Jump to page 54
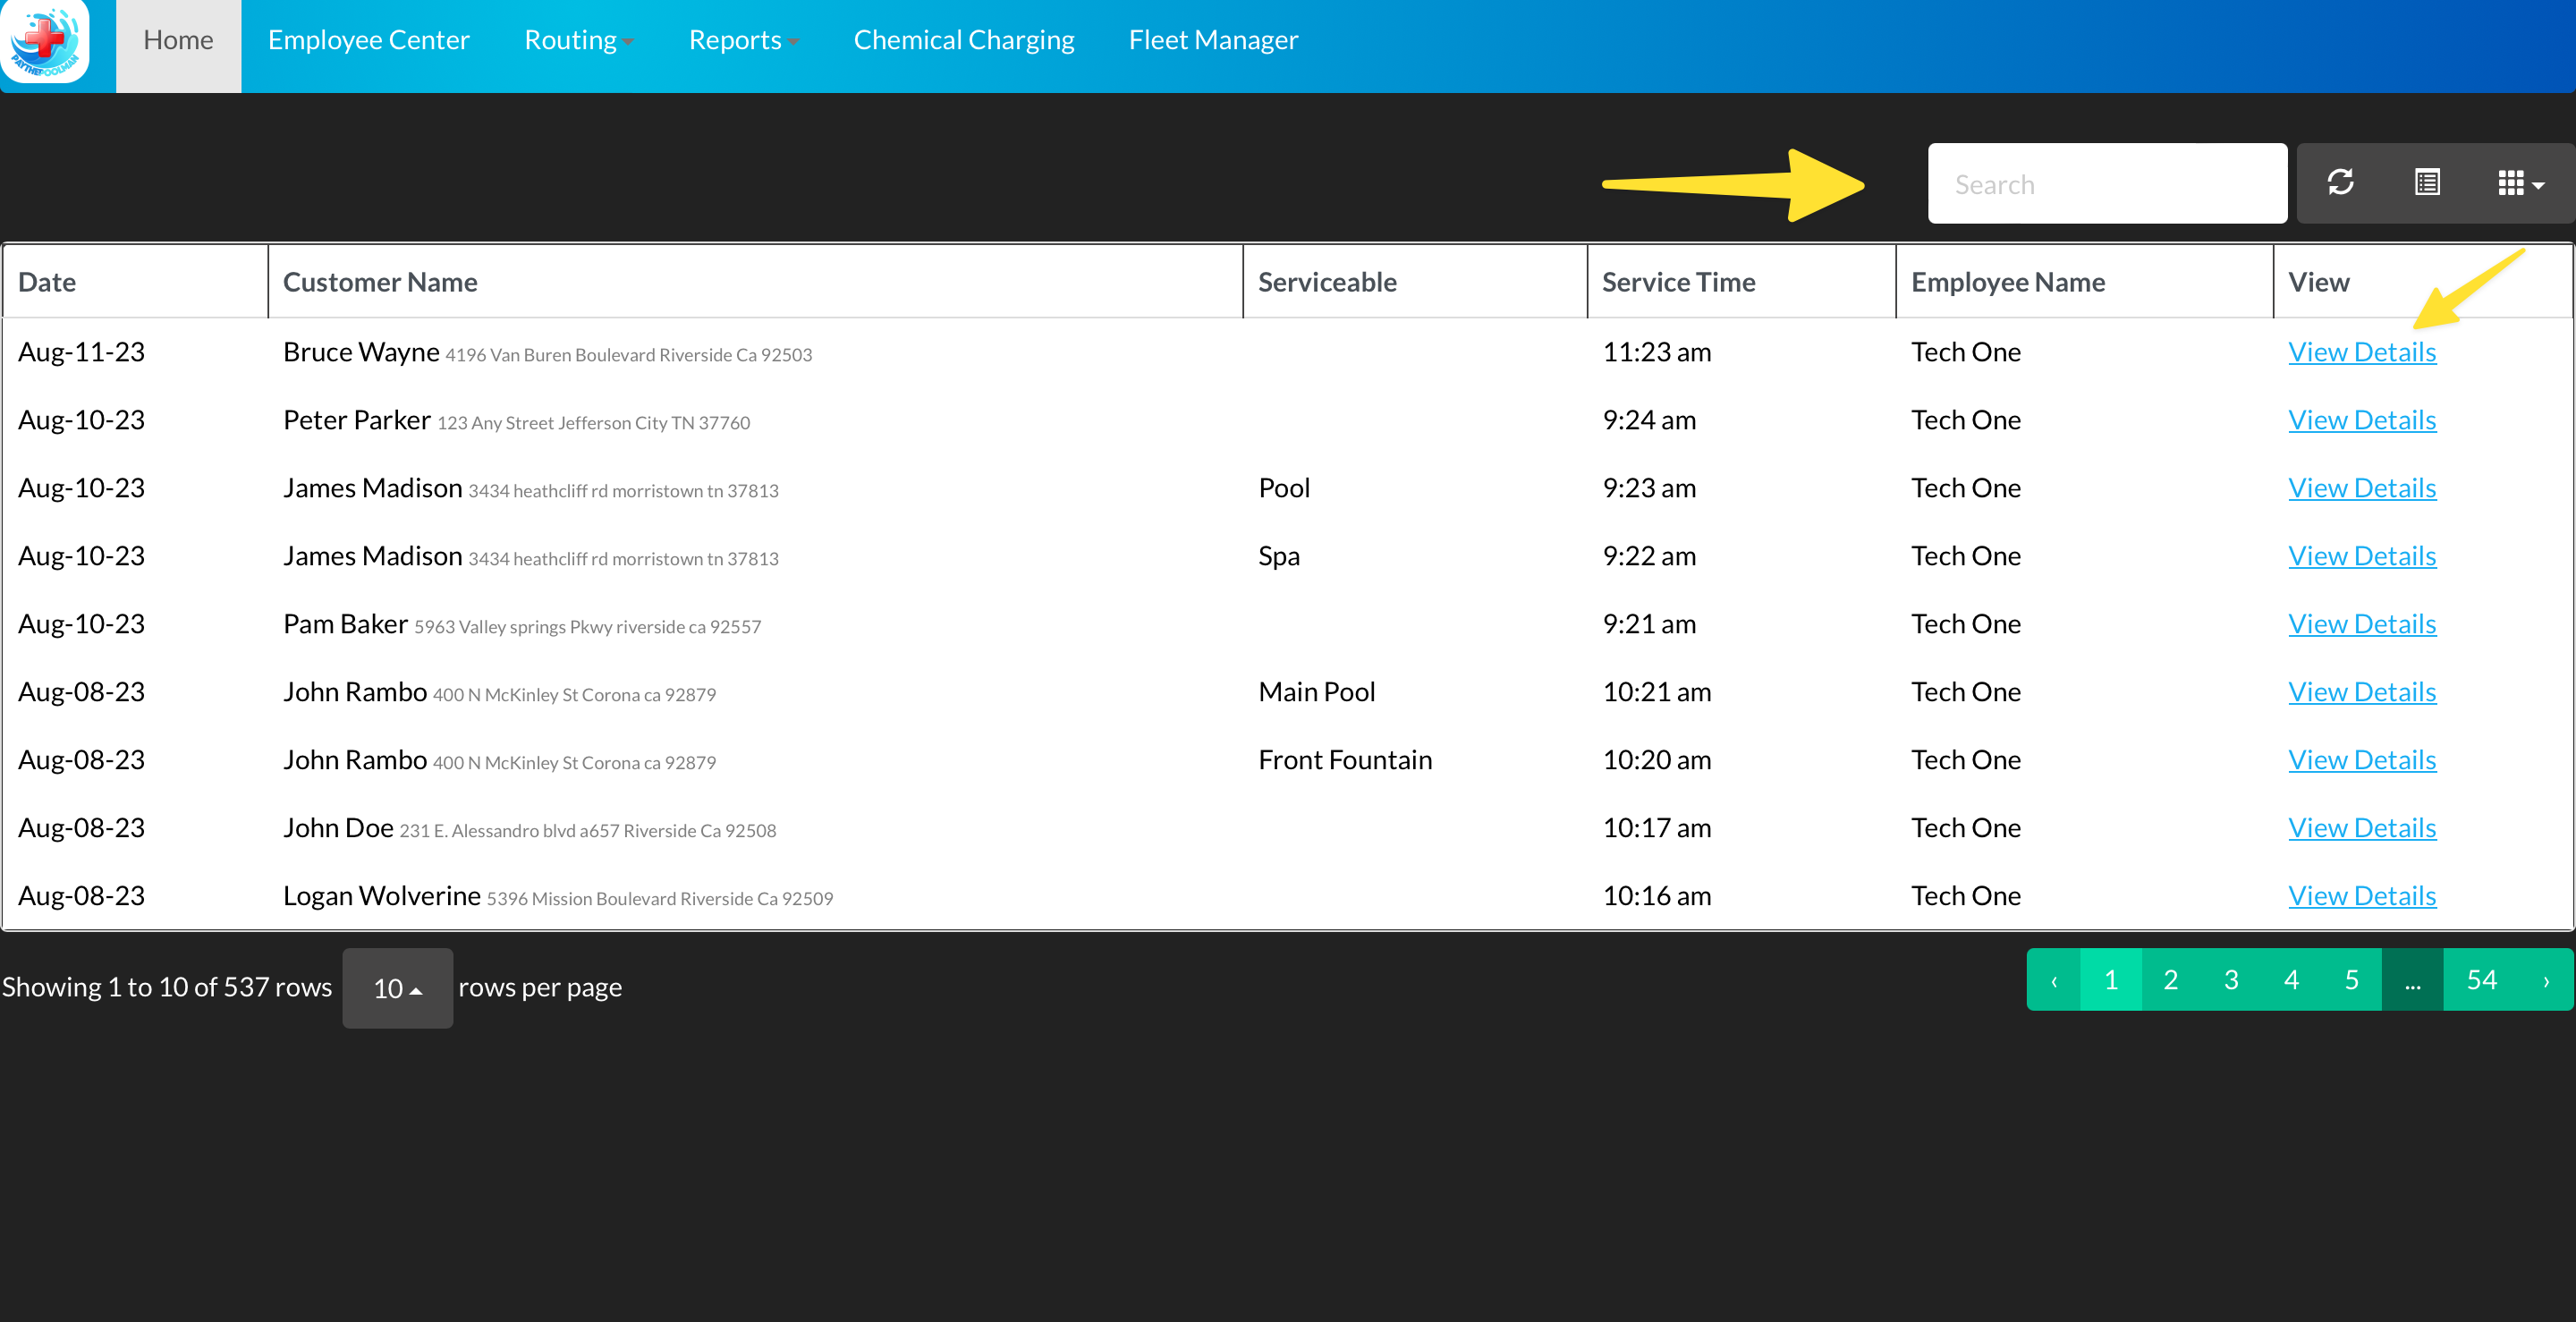 coord(2481,980)
